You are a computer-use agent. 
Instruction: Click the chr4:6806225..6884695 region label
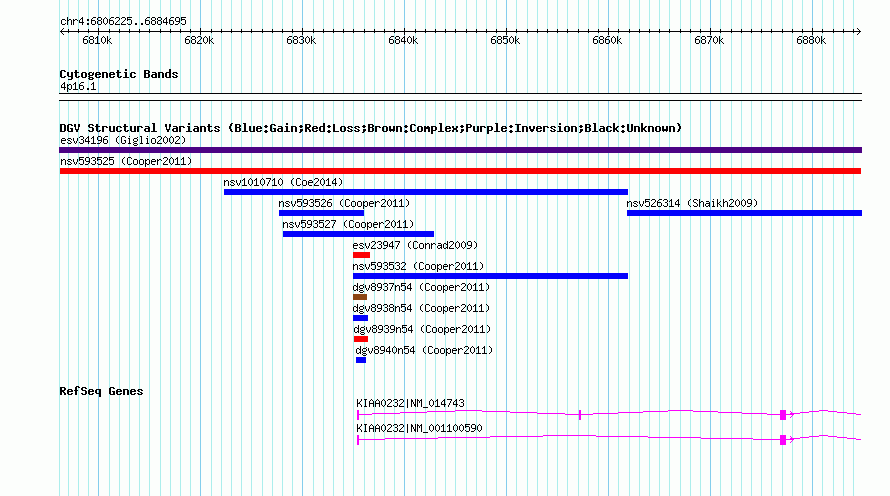[x=123, y=21]
